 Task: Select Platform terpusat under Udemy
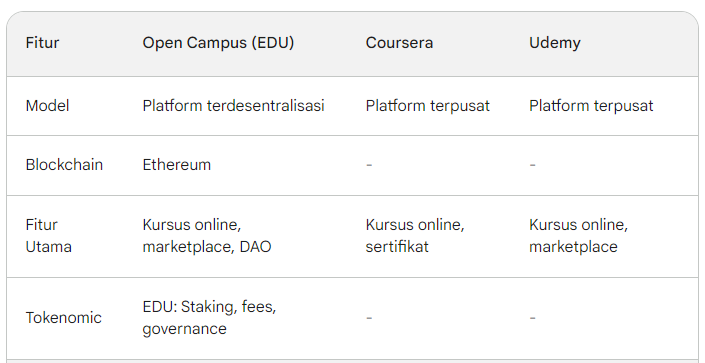[591, 106]
